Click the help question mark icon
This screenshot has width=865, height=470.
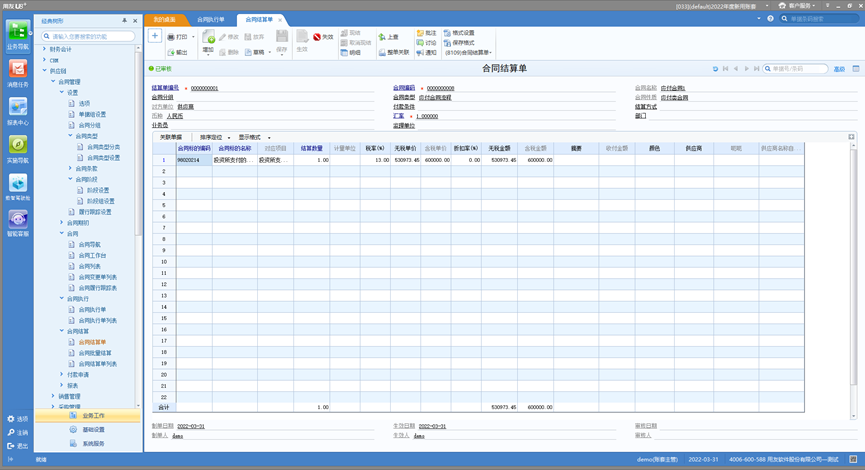point(771,19)
